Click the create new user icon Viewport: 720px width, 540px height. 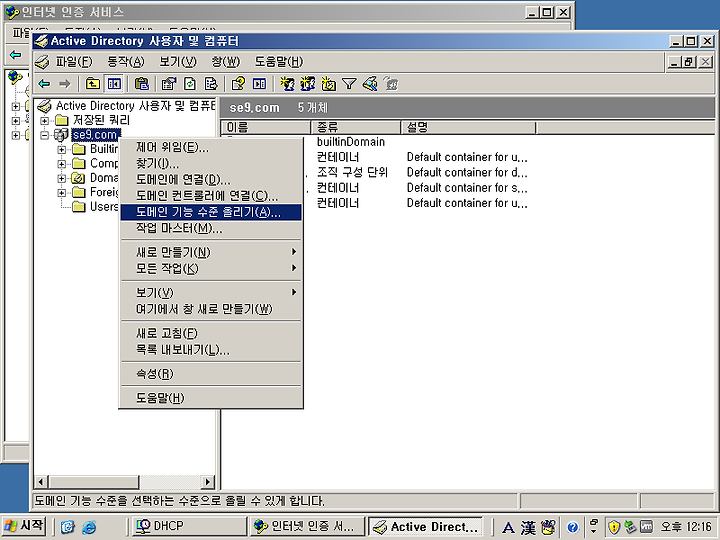287,84
